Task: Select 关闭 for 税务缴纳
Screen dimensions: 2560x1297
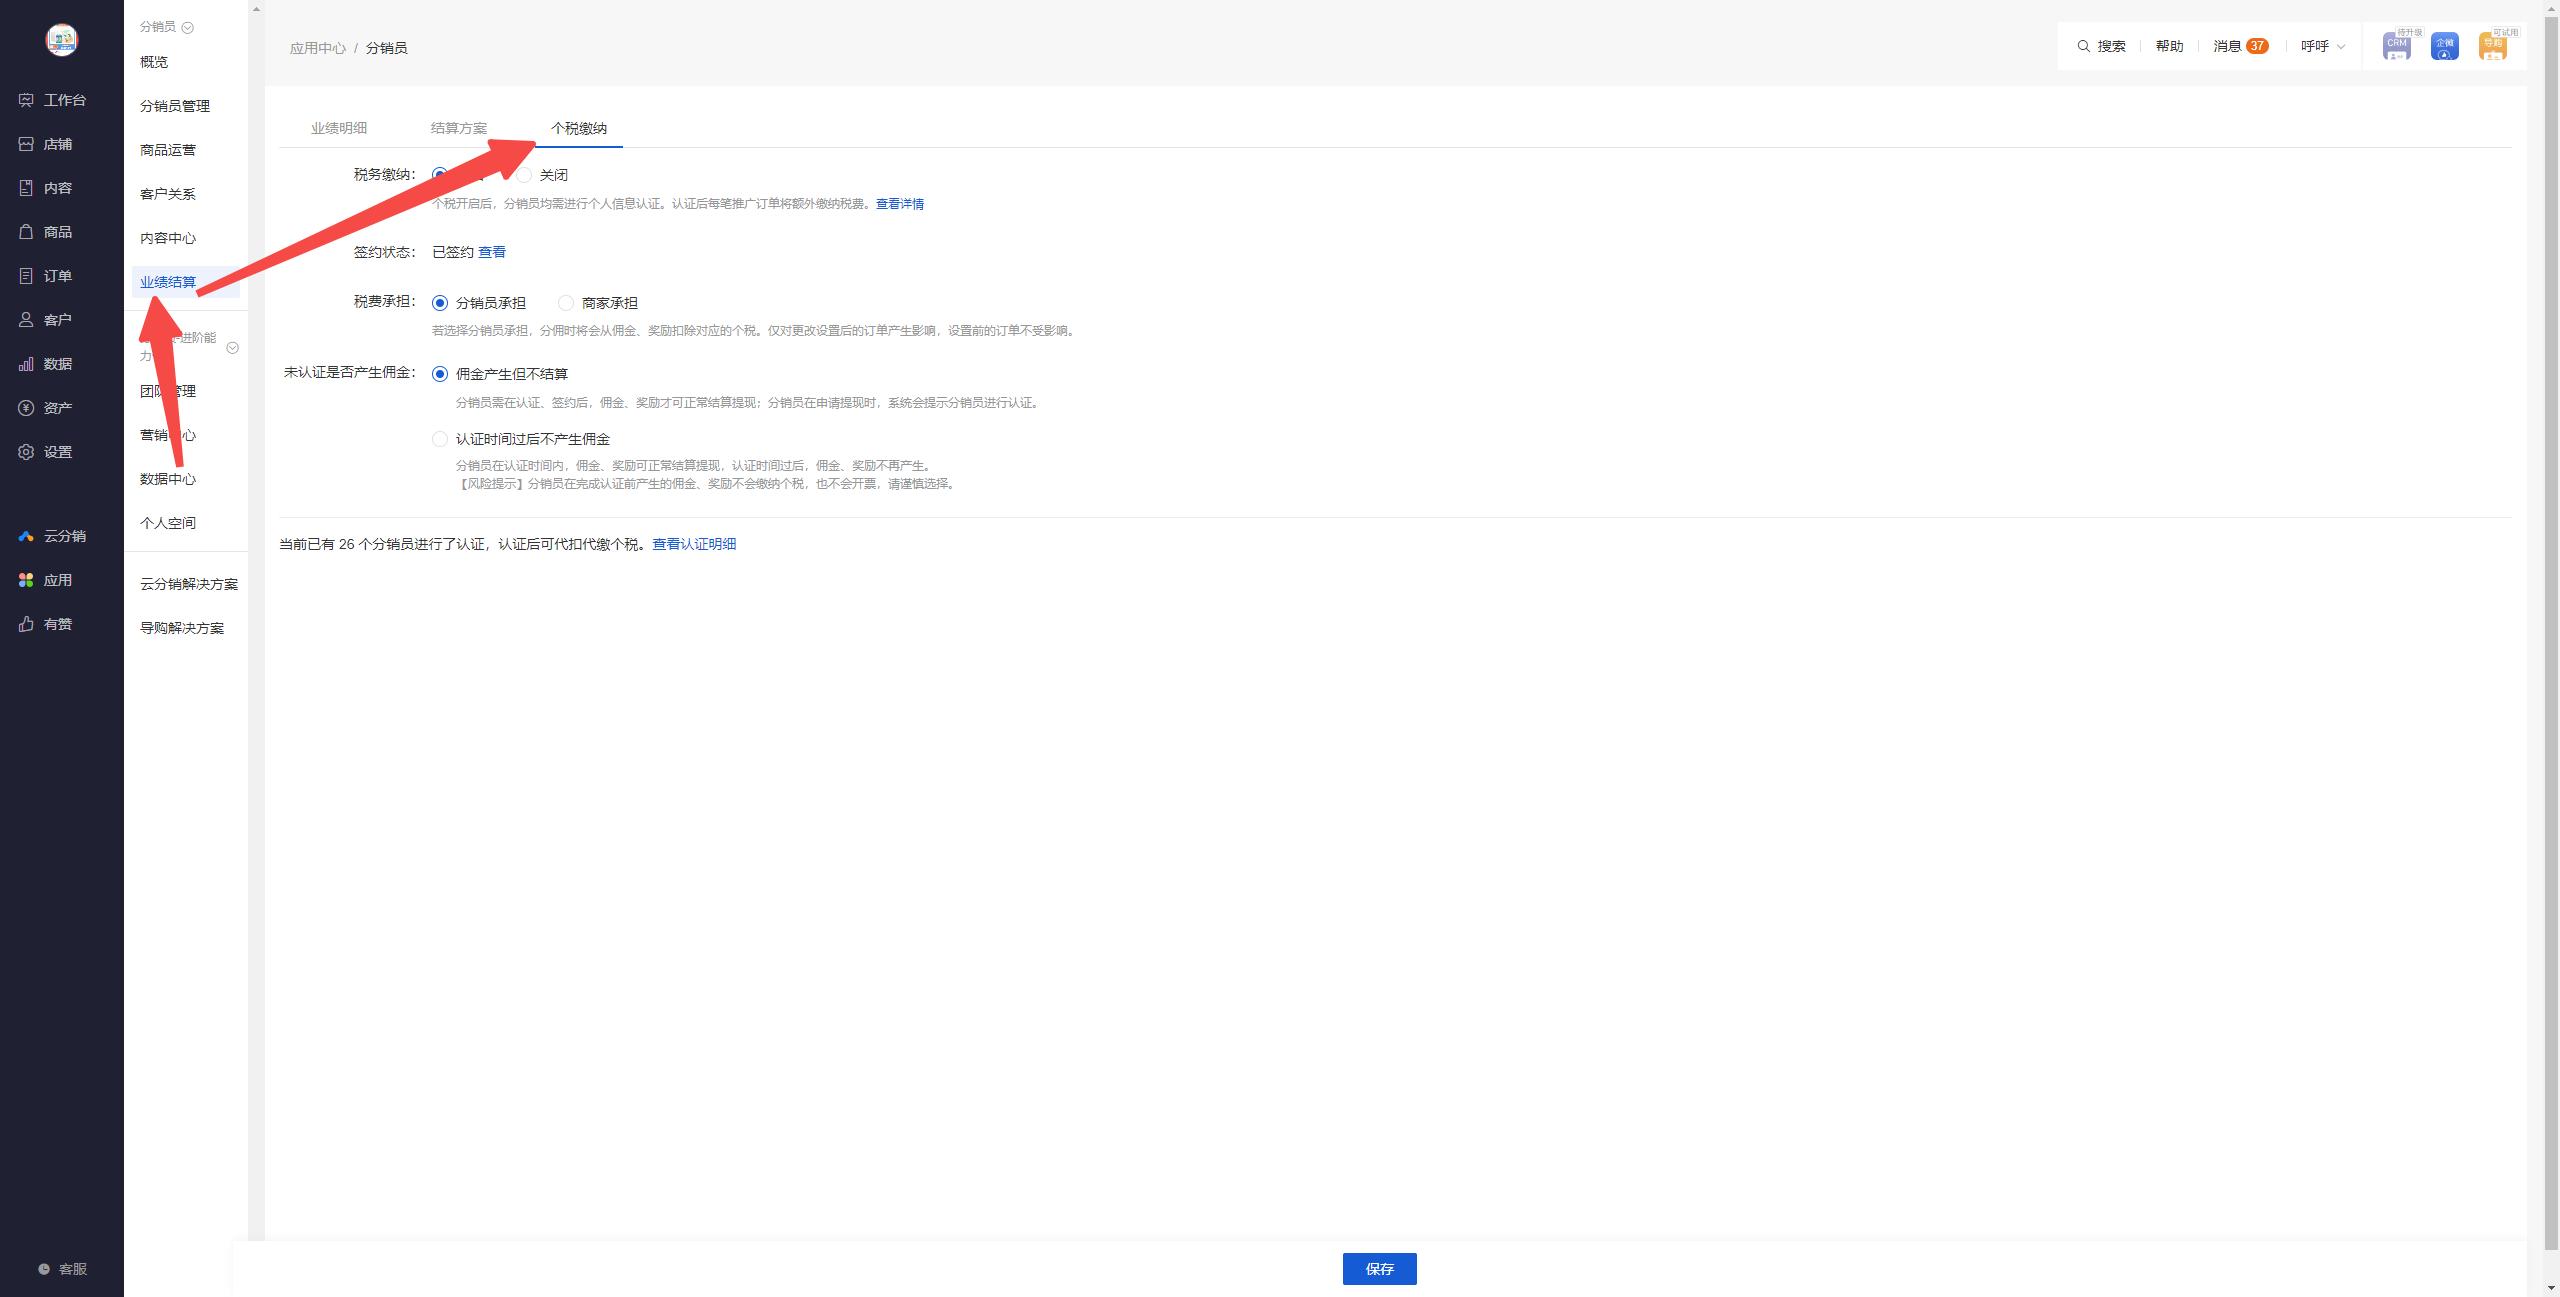Action: pyautogui.click(x=524, y=175)
